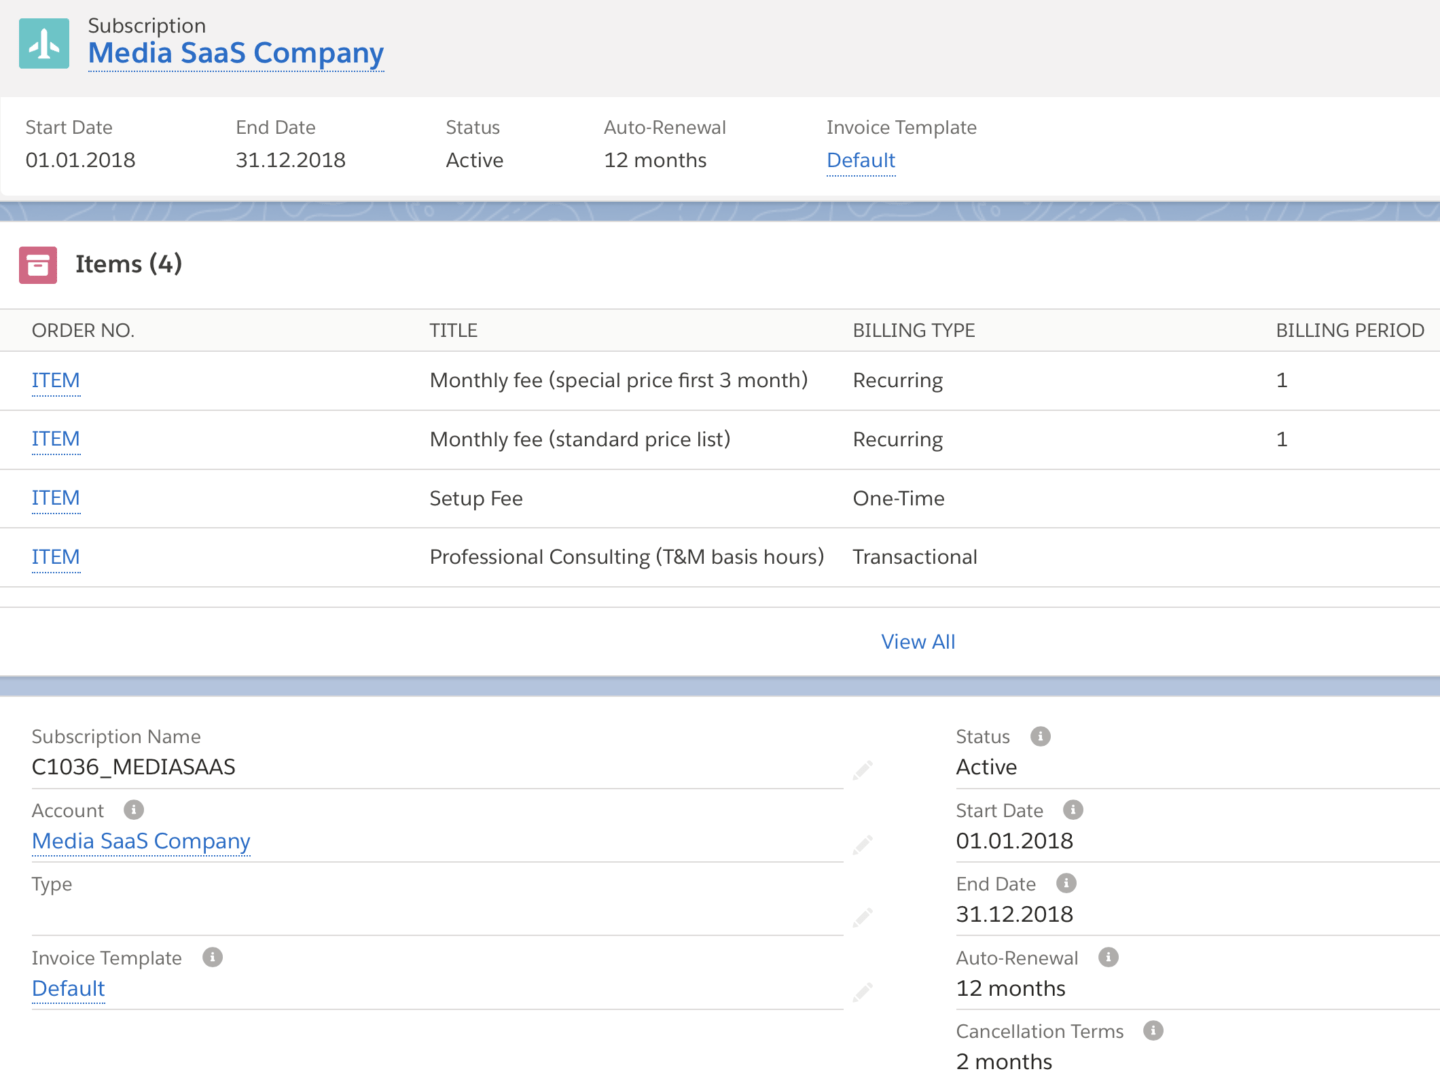Click 12 months in details Auto-Renewal field
This screenshot has width=1440, height=1080.
click(1011, 988)
